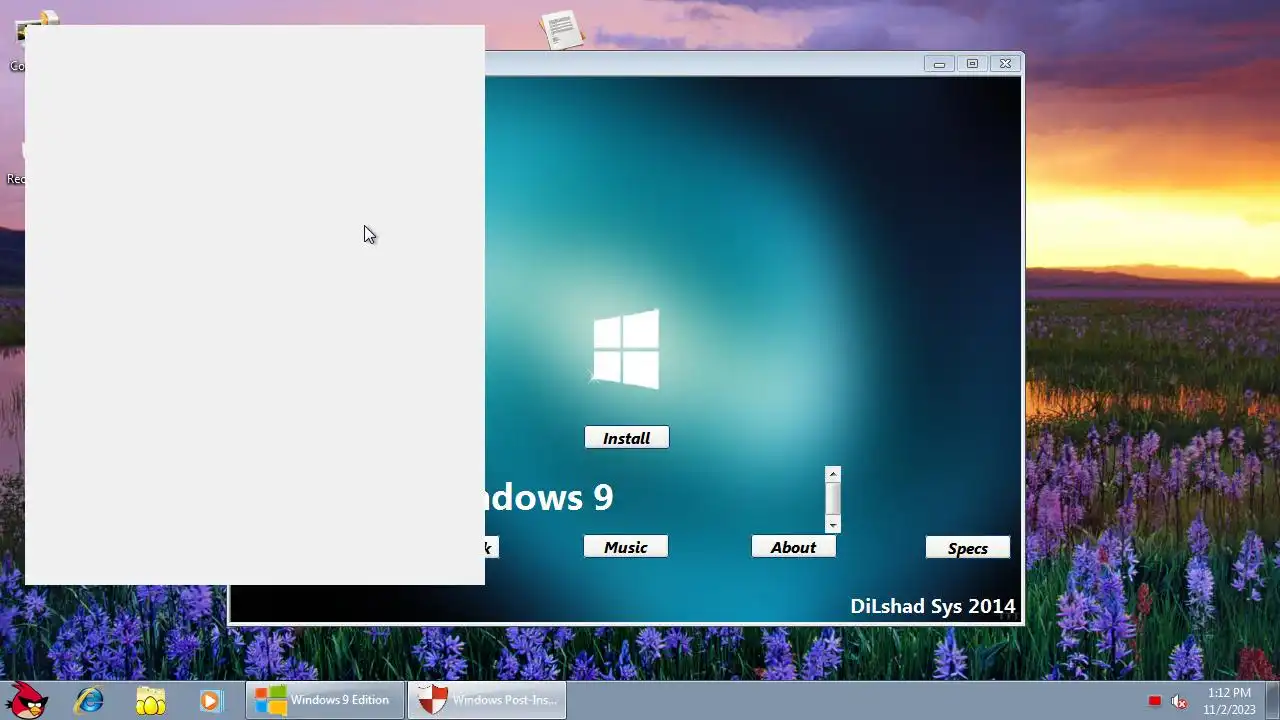Open the muted volume tray icon
This screenshot has height=720, width=1280.
click(x=1180, y=701)
